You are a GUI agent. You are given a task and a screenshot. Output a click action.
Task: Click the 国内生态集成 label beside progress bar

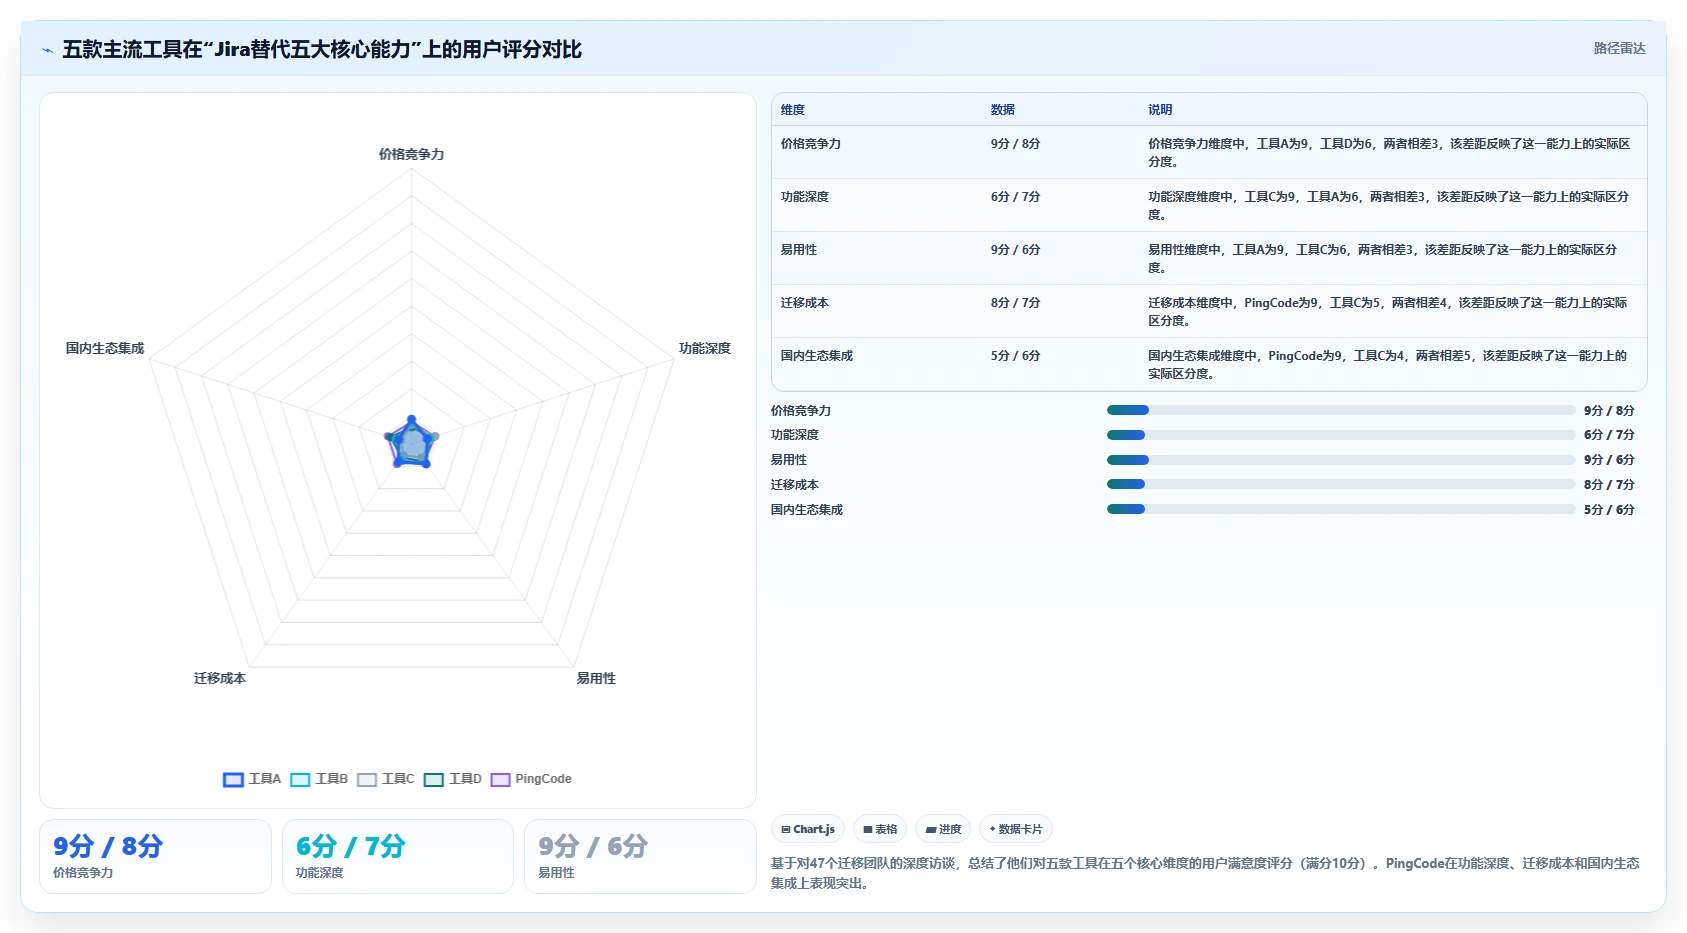click(x=807, y=510)
